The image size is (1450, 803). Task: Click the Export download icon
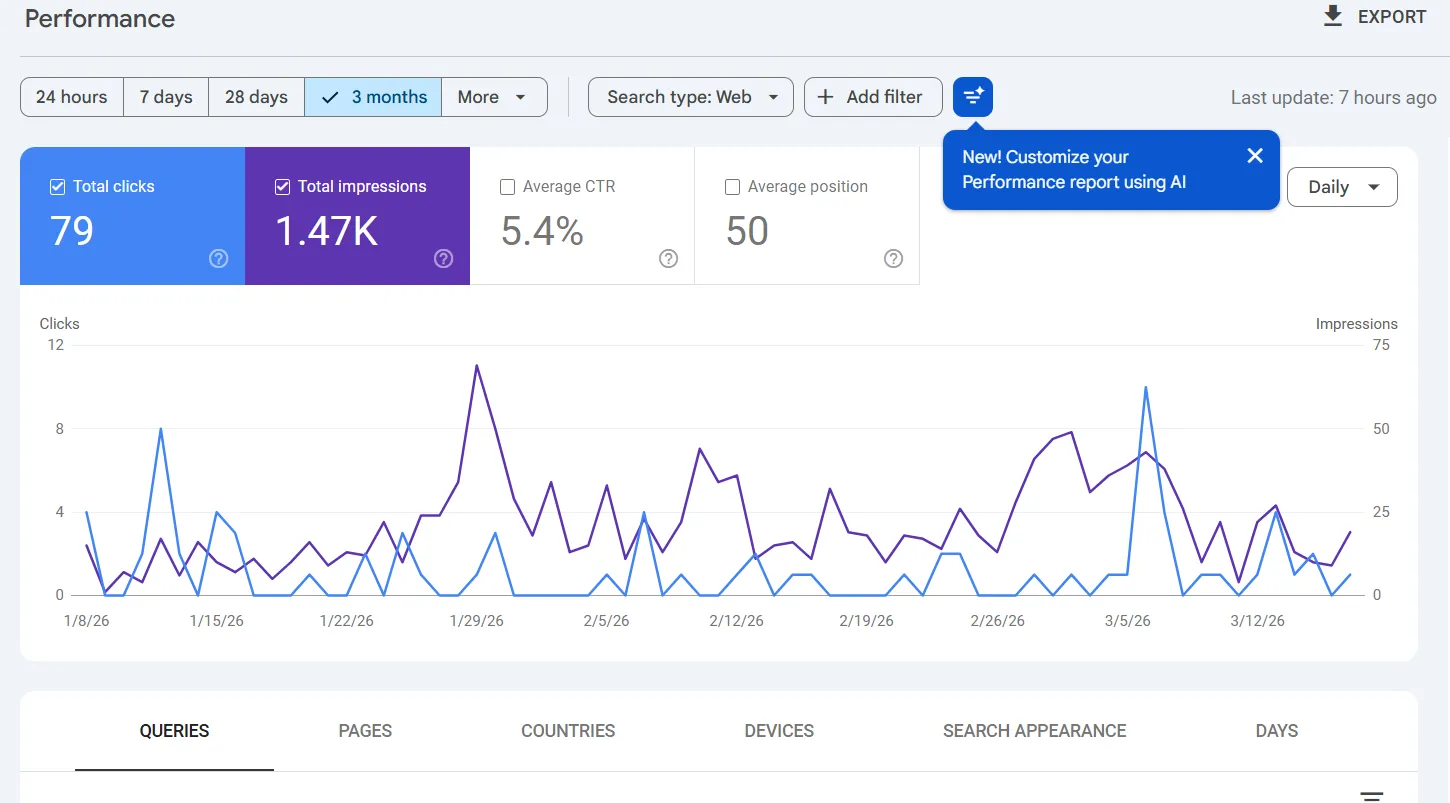pos(1332,17)
